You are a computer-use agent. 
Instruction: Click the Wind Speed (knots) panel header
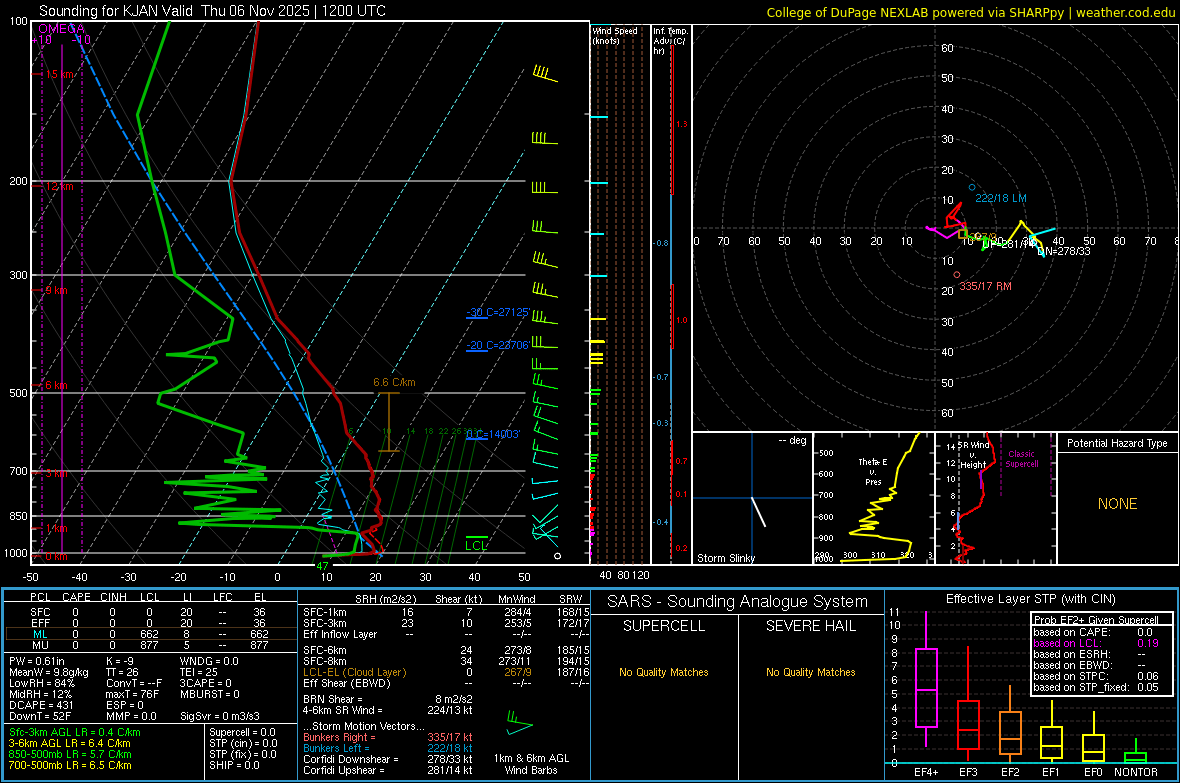point(615,35)
